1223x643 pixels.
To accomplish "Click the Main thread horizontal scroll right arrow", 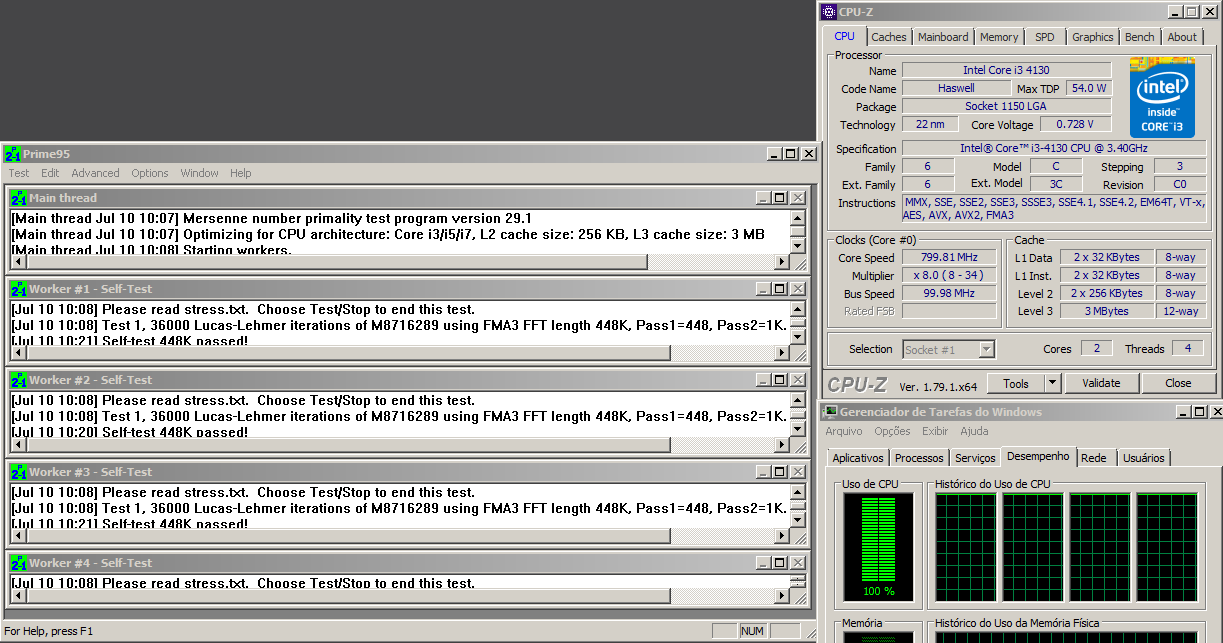I will (x=782, y=263).
